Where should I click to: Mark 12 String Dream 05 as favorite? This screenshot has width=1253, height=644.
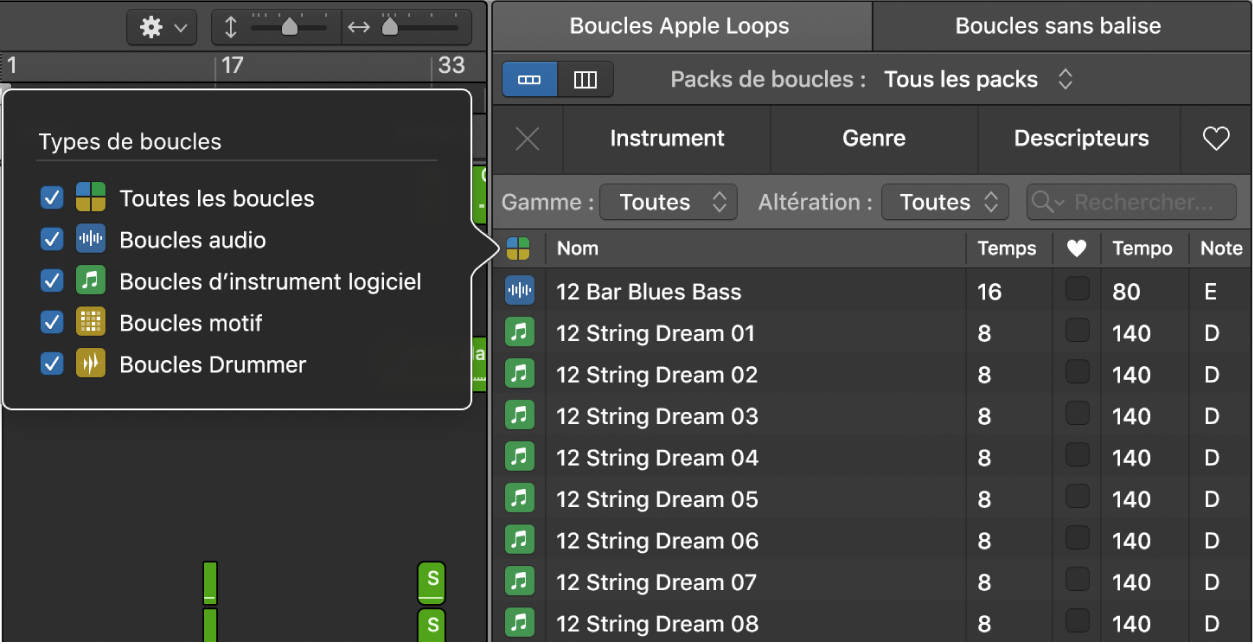coord(1077,496)
